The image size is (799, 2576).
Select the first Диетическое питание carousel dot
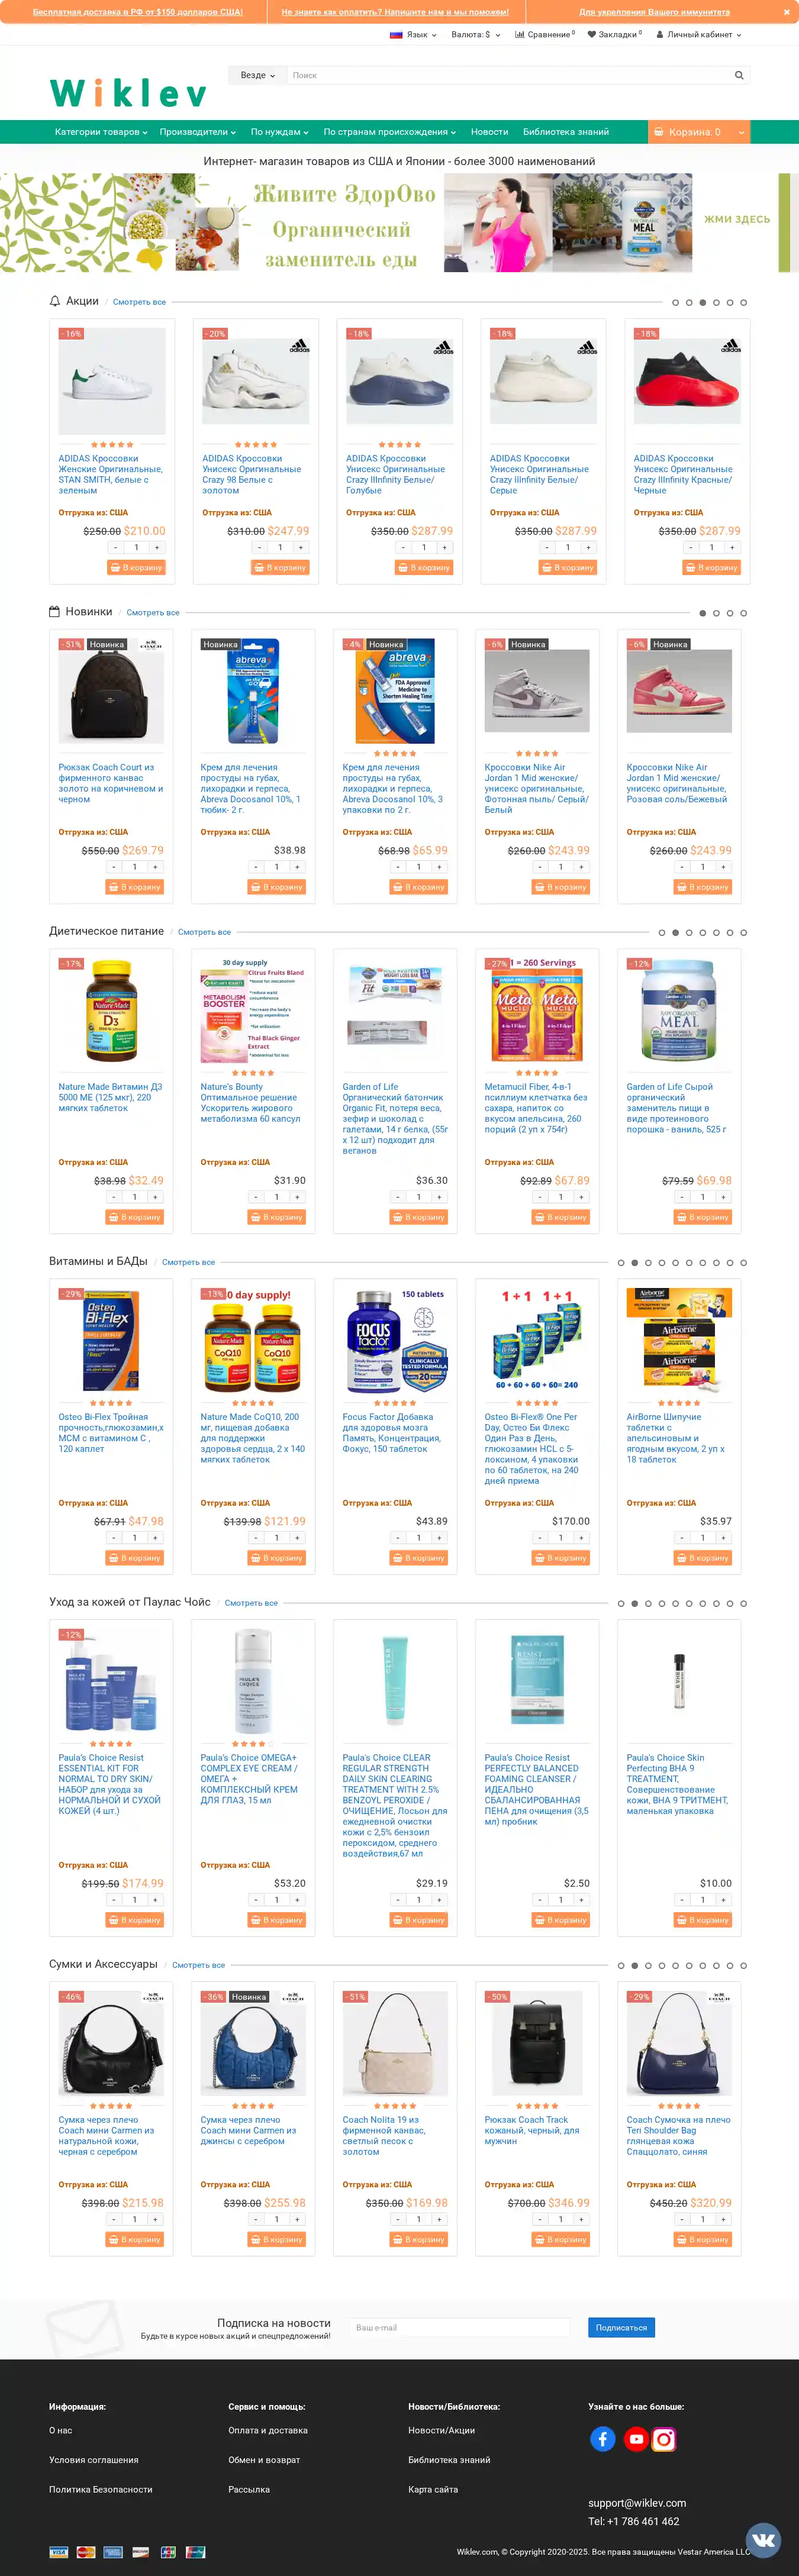tap(661, 932)
